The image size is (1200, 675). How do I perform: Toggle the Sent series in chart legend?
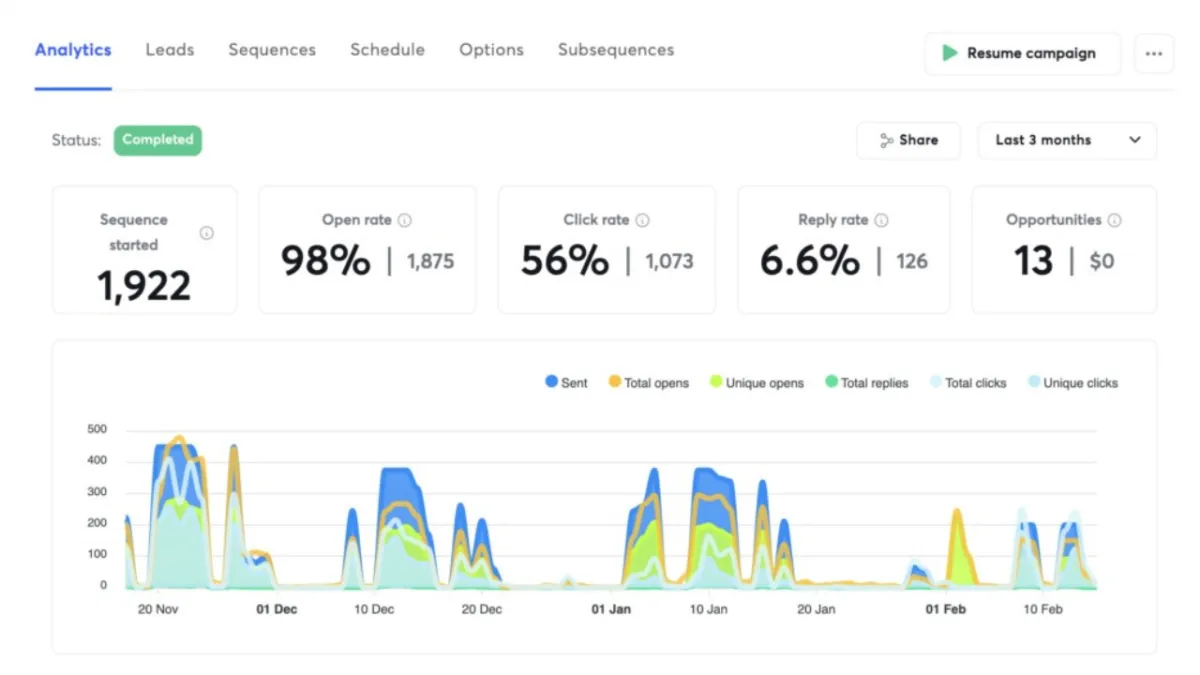pyautogui.click(x=566, y=382)
